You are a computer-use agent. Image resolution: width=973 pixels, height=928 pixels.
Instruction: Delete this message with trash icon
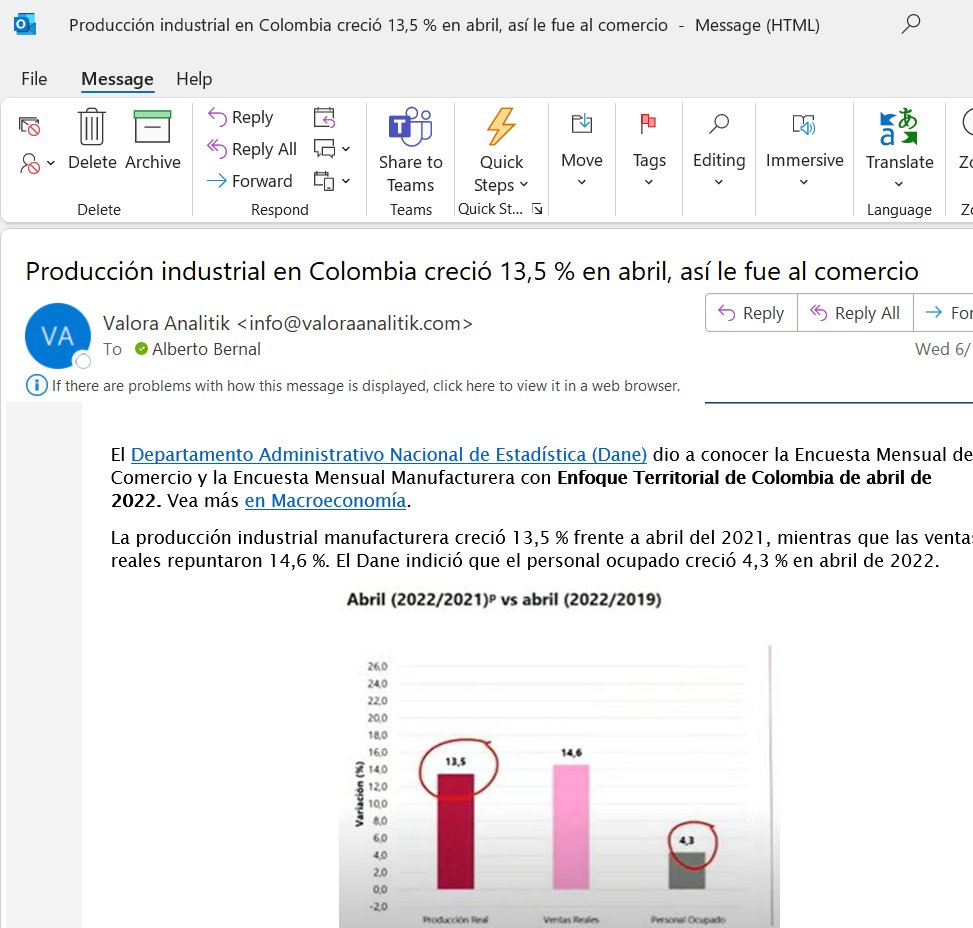coord(92,139)
